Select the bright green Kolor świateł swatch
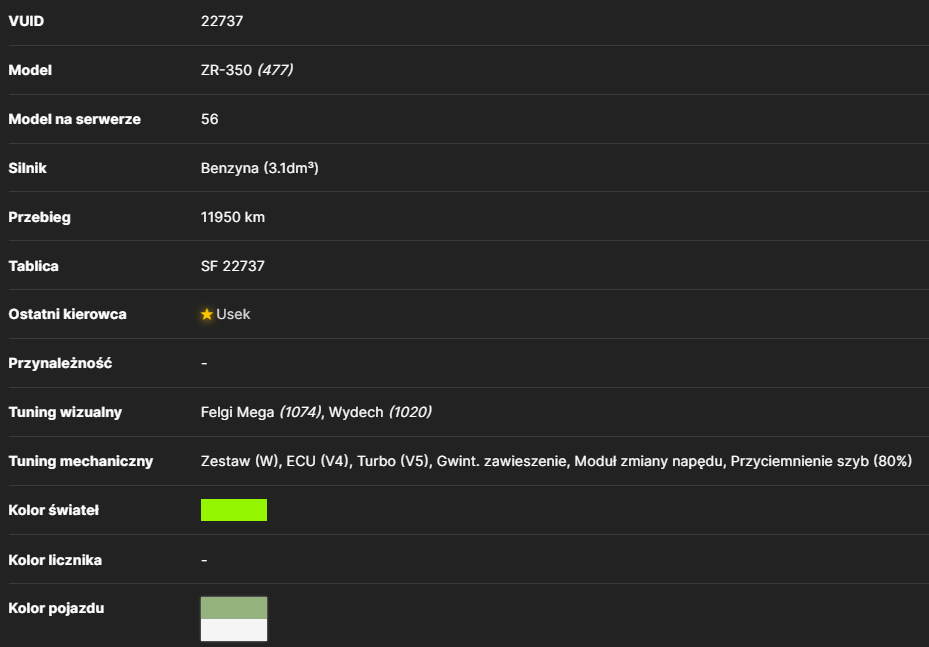 click(x=234, y=510)
